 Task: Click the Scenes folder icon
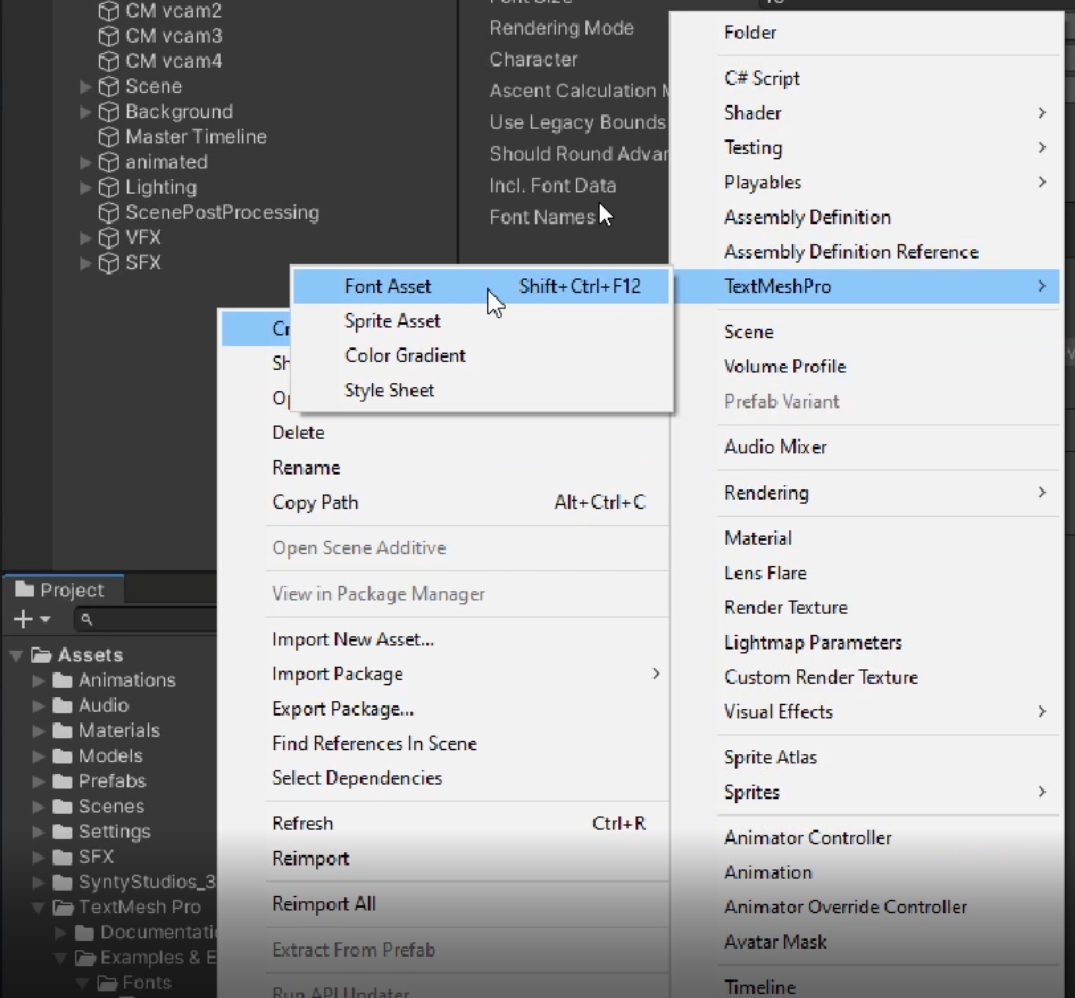[62, 806]
